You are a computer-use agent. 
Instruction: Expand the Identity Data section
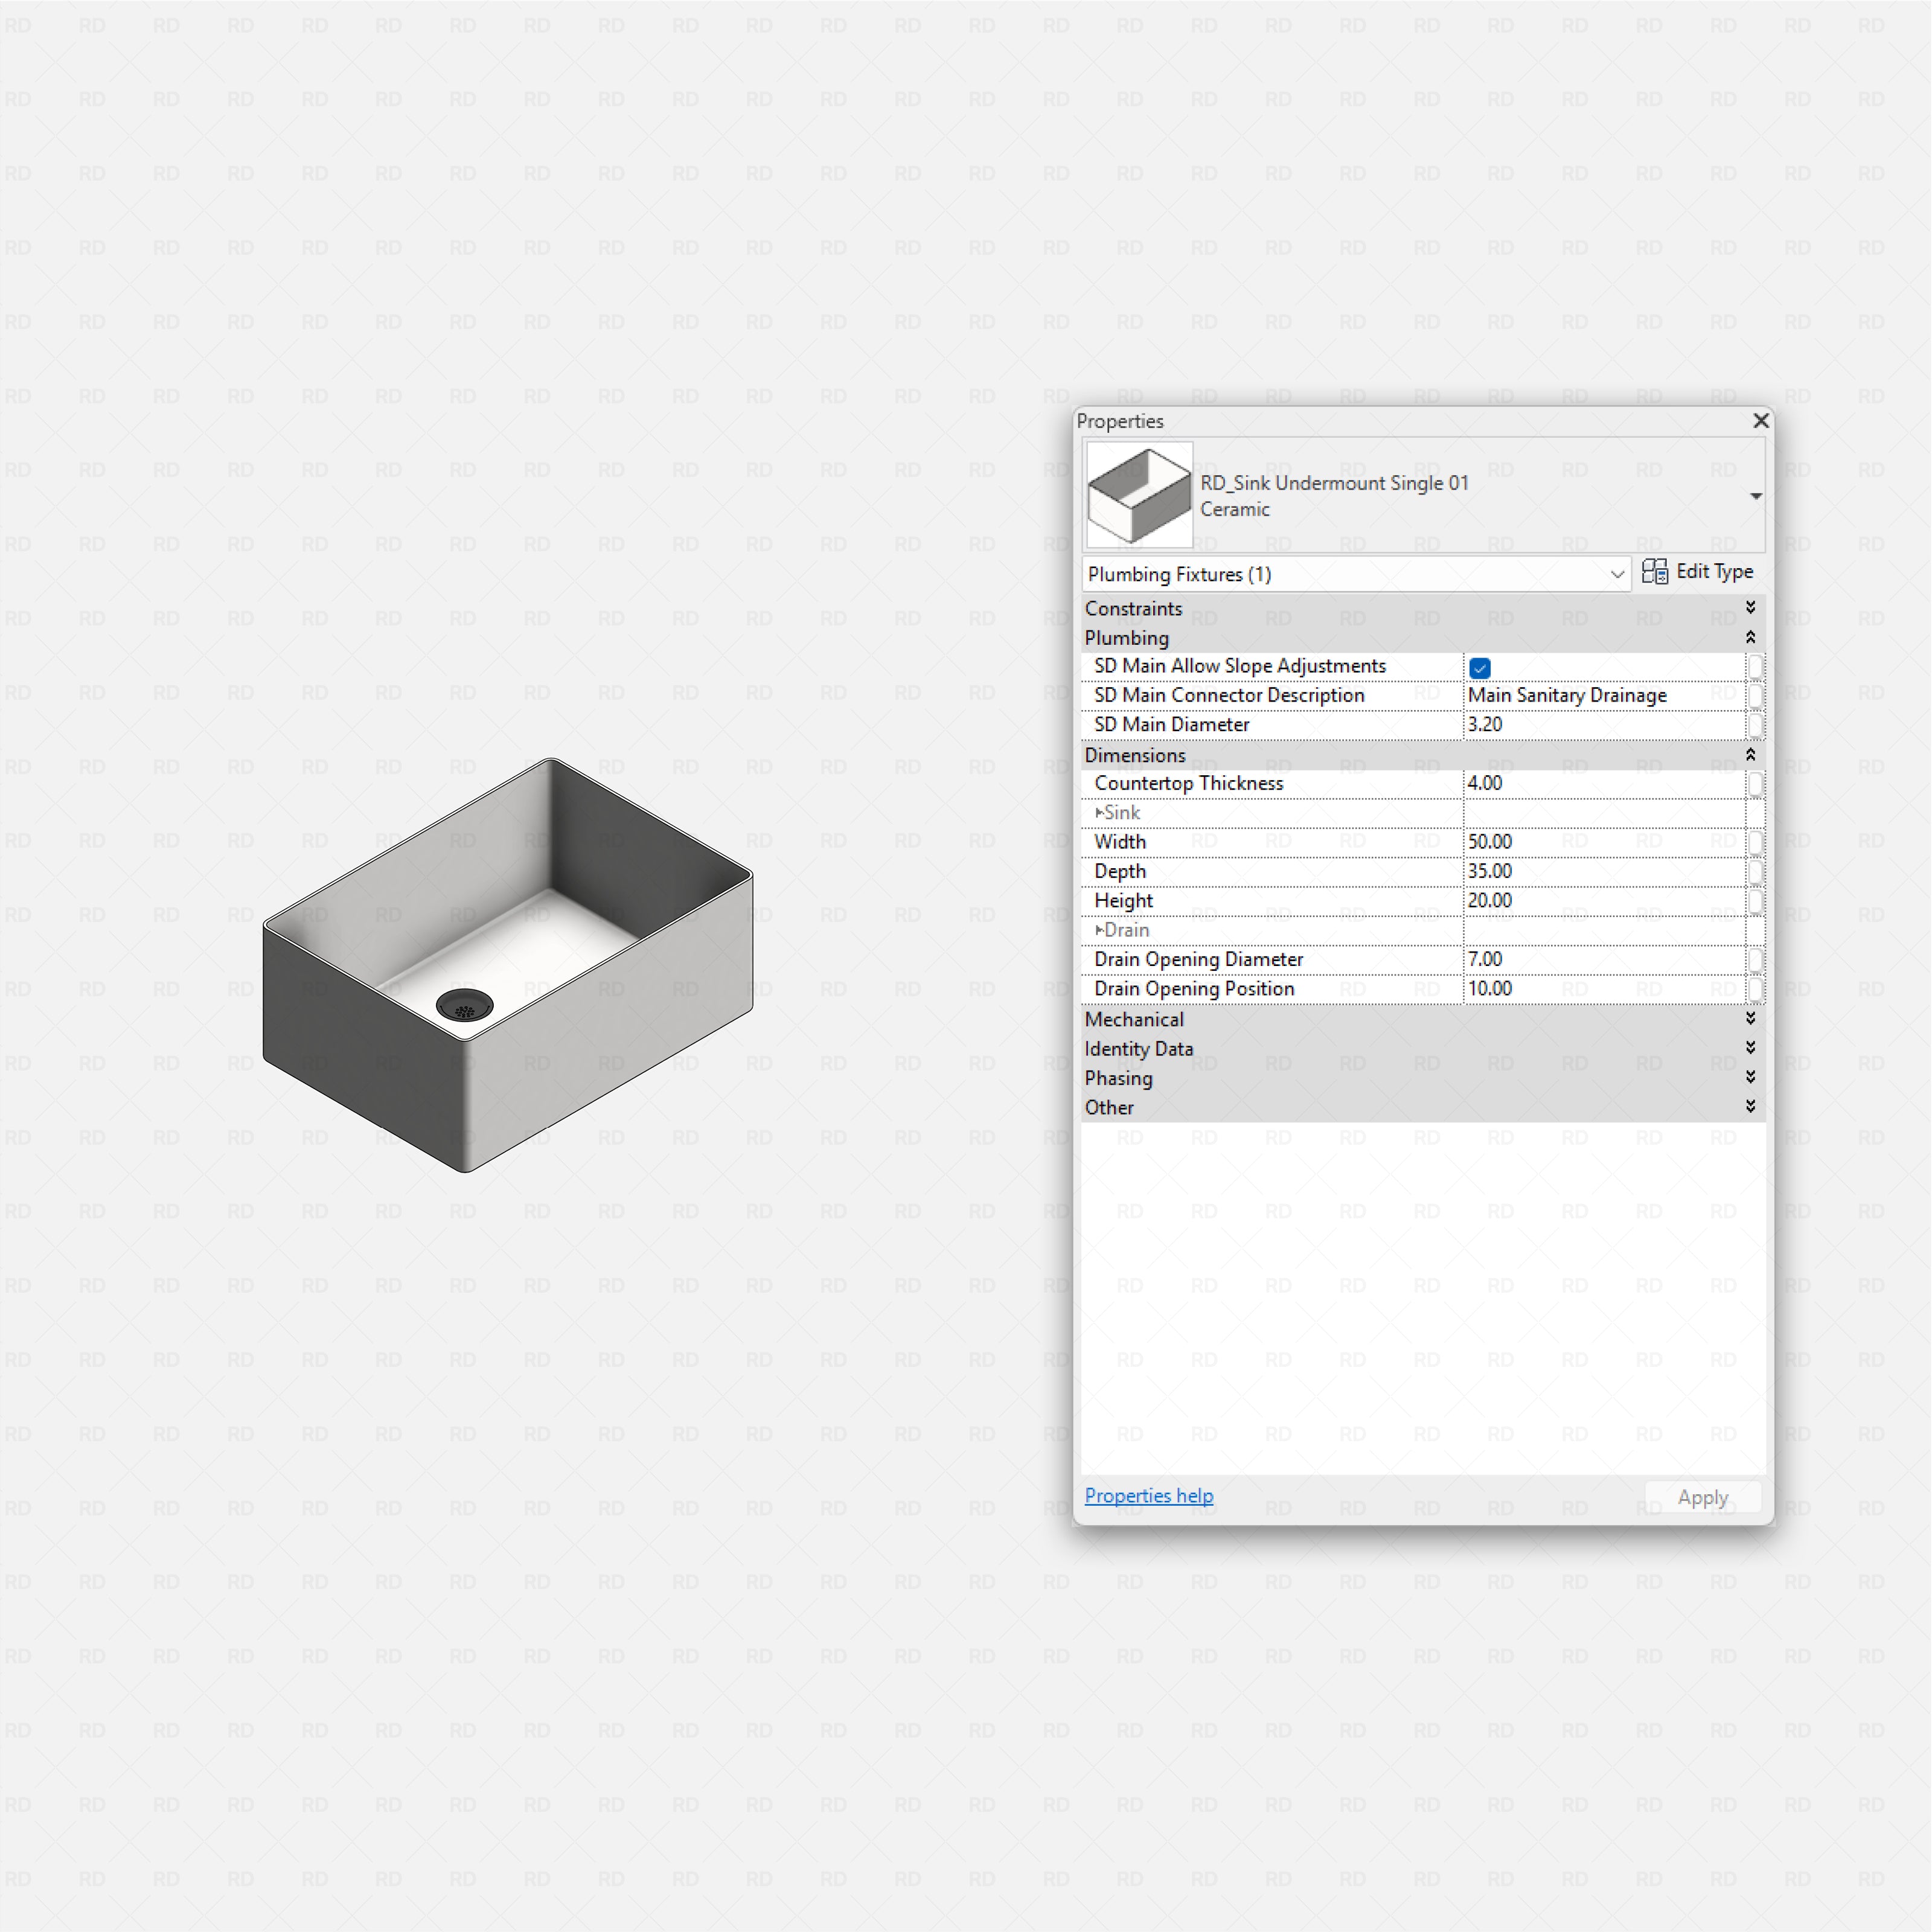[x=1751, y=1048]
